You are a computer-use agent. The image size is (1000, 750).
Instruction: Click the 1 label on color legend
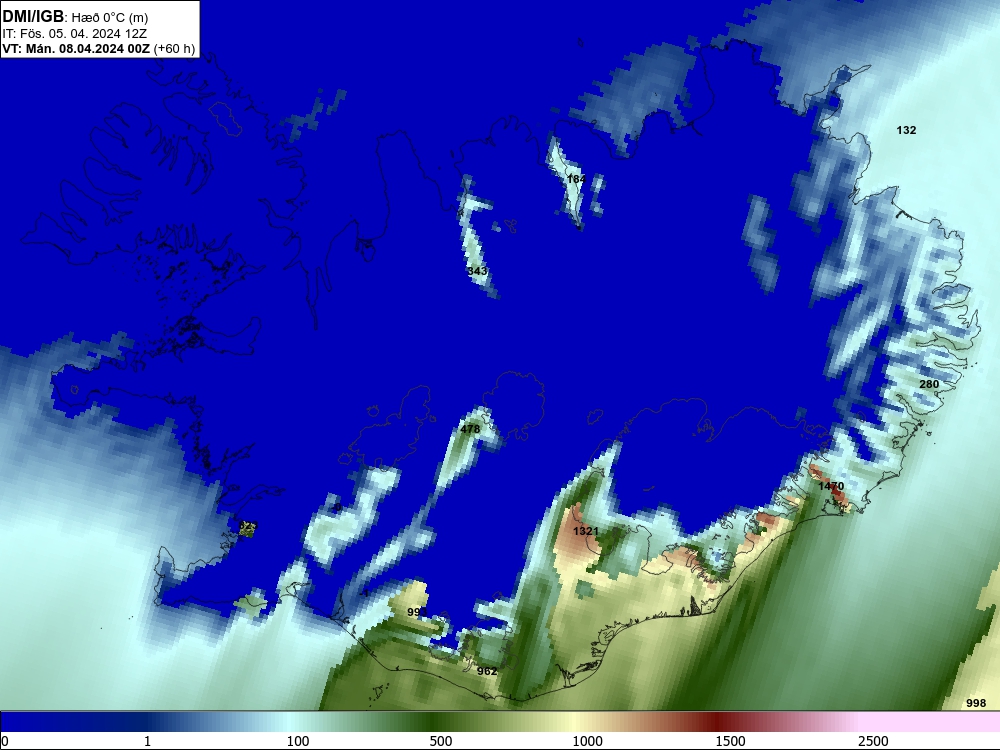(147, 741)
